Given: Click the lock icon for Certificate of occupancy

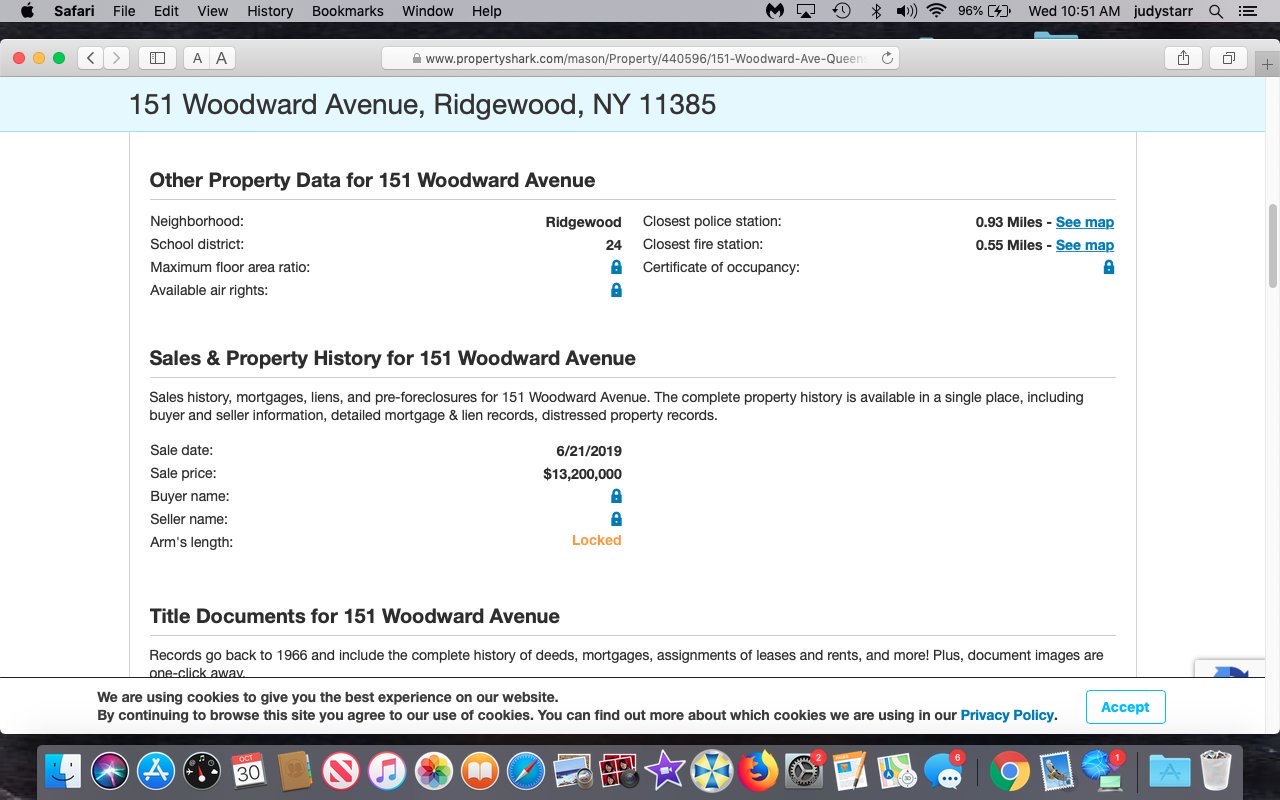Looking at the screenshot, I should pos(1108,267).
